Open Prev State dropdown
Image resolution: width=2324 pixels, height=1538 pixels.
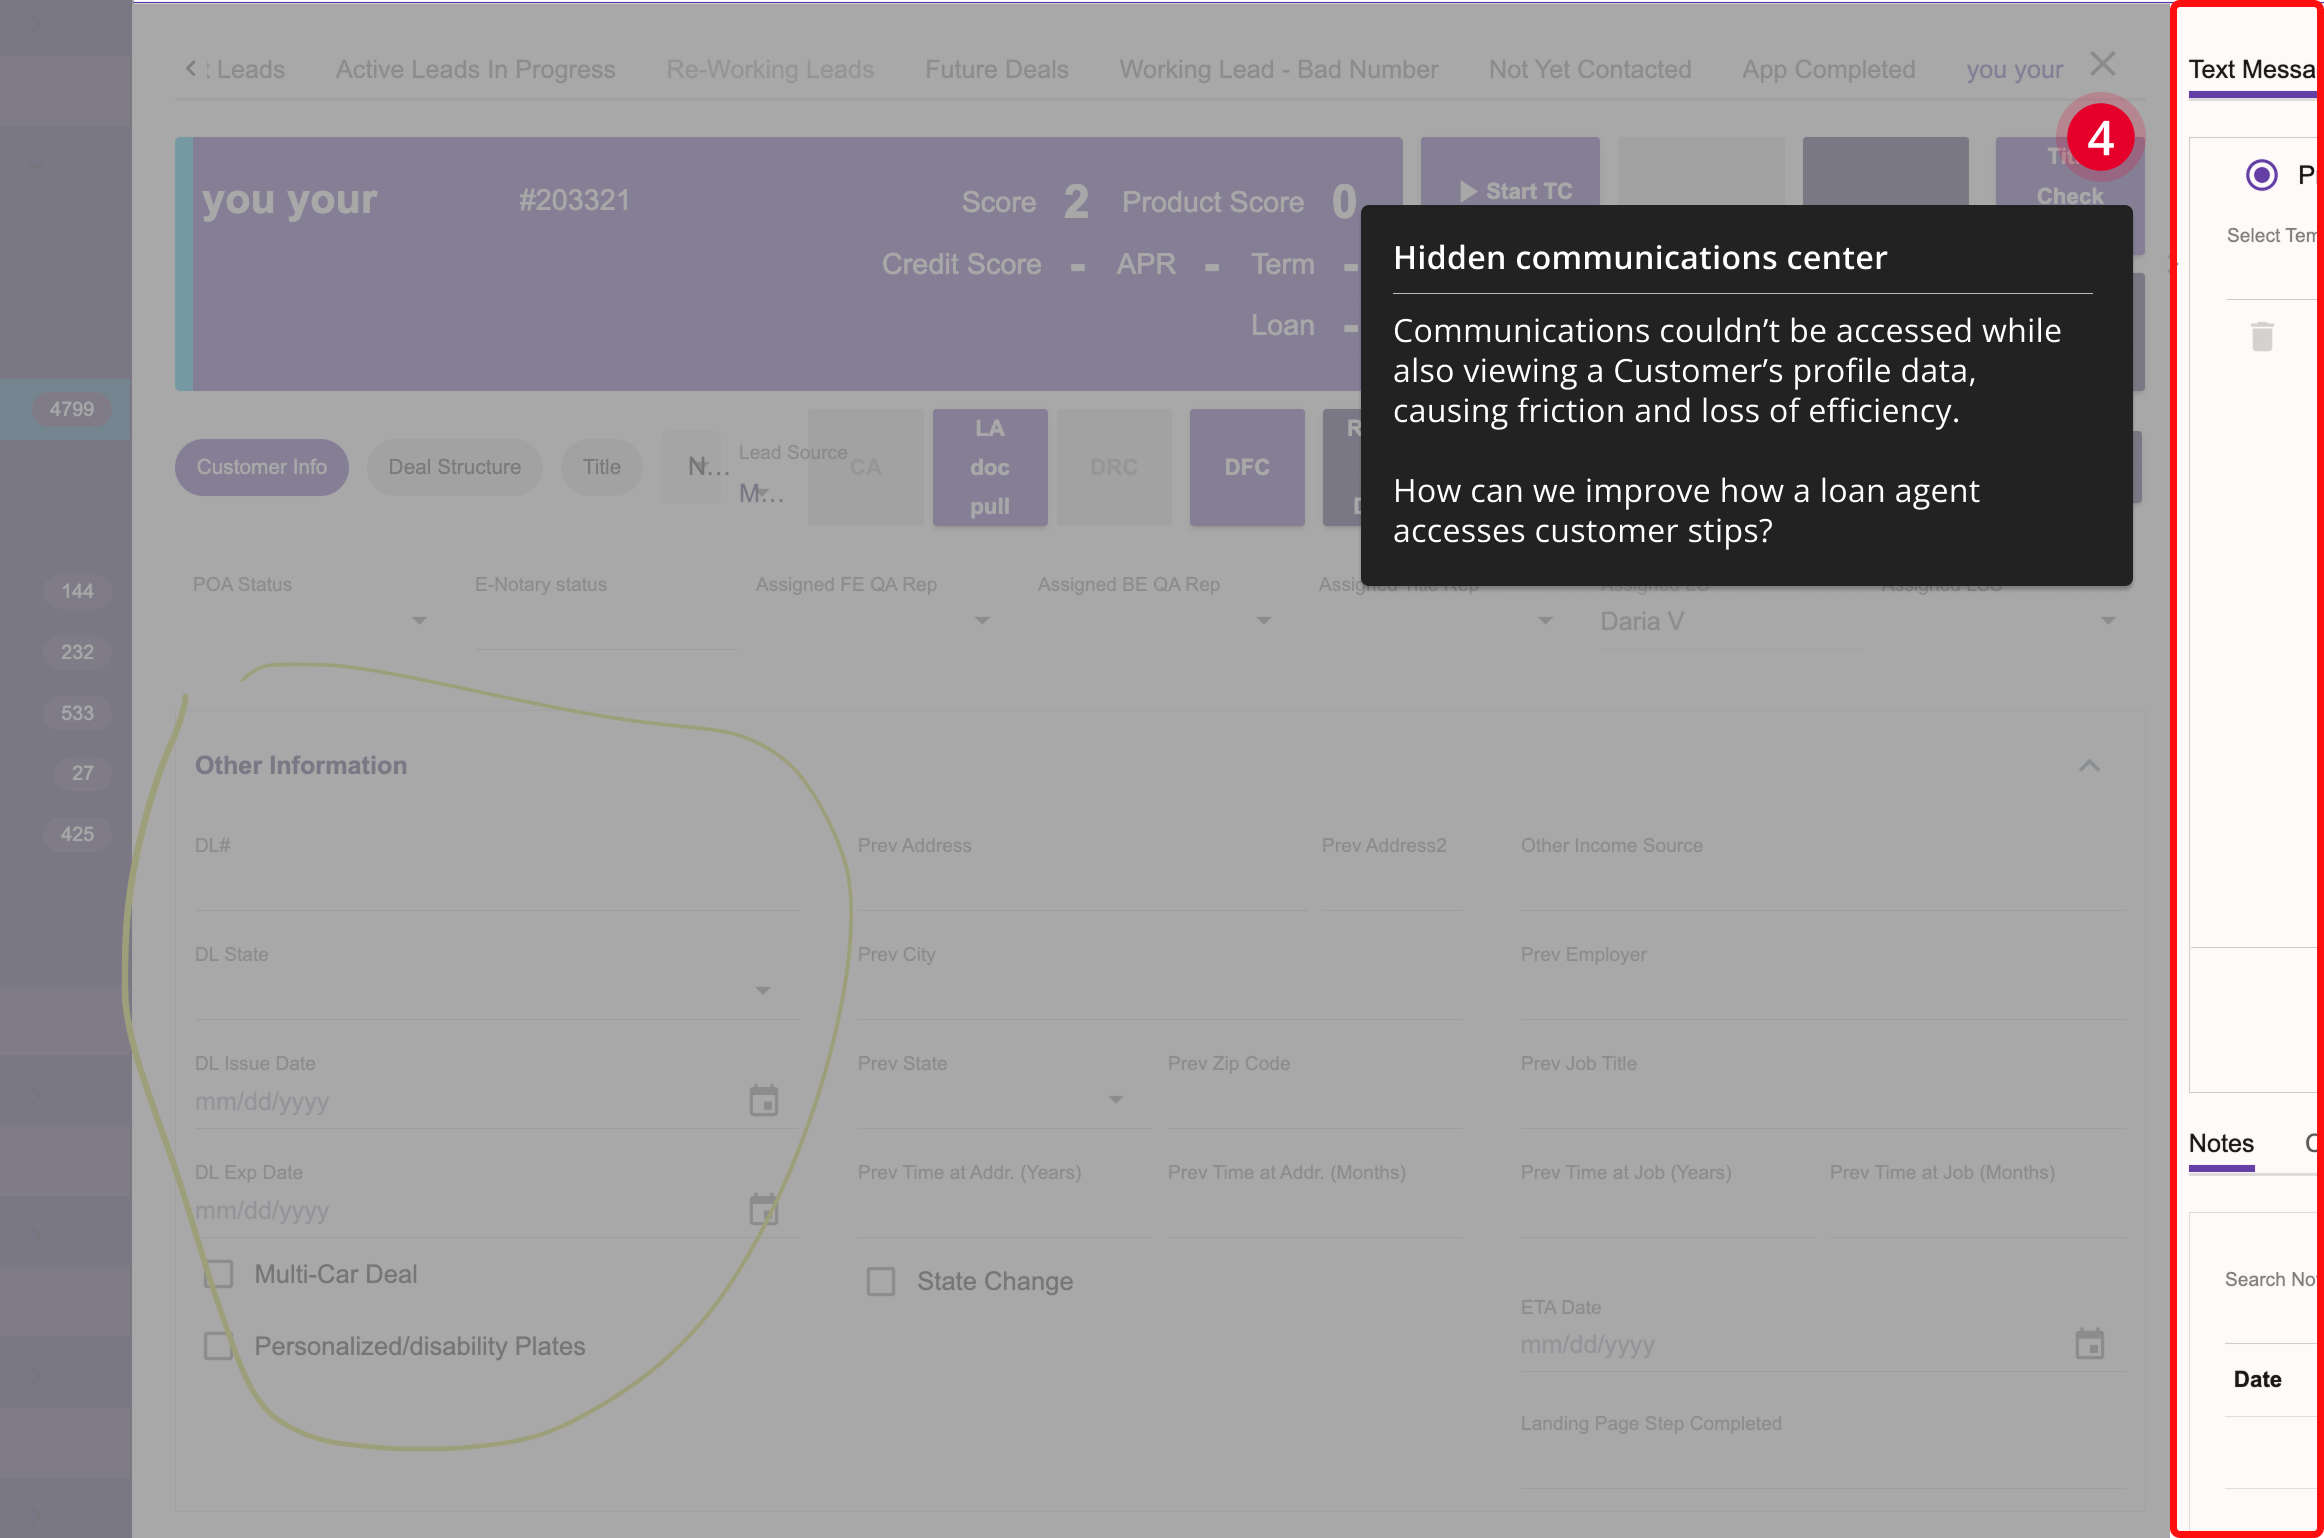[x=1116, y=1099]
